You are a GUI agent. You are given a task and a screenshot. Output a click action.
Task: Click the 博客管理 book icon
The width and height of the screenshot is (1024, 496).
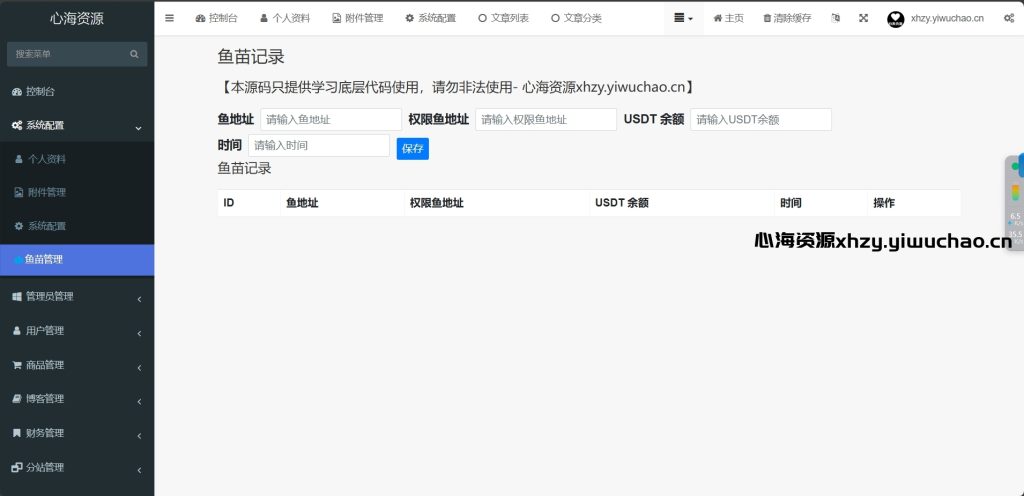pyautogui.click(x=17, y=399)
